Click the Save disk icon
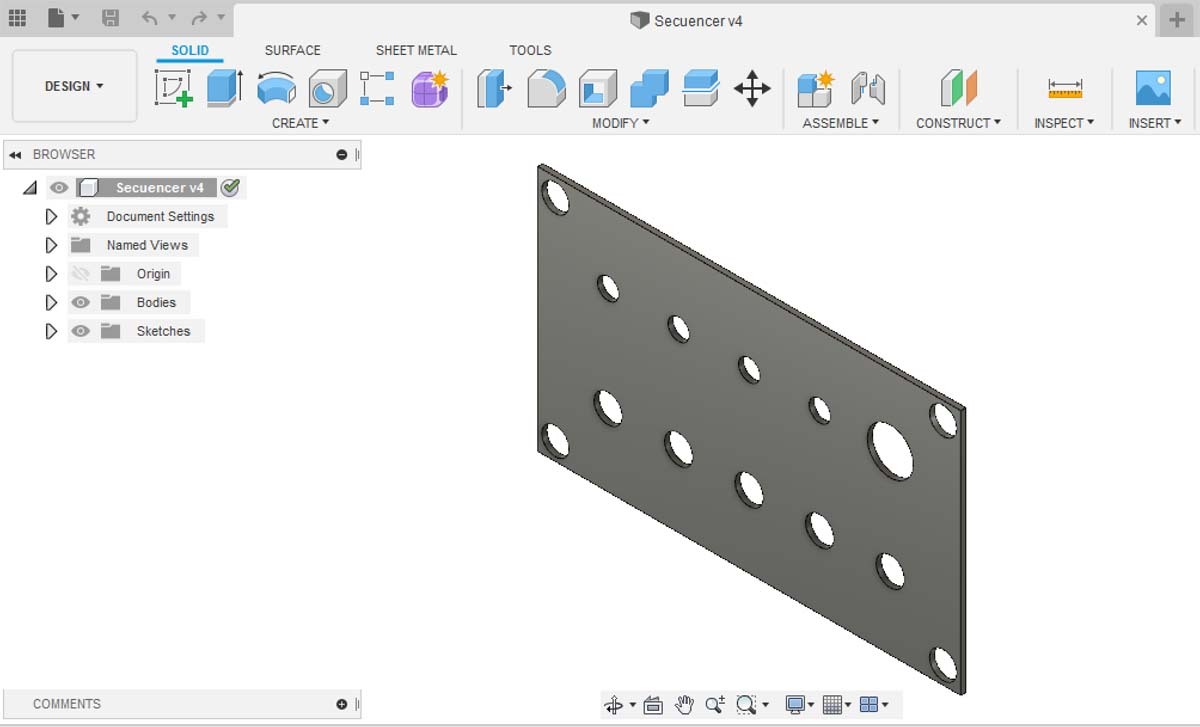The image size is (1200, 727). 111,18
